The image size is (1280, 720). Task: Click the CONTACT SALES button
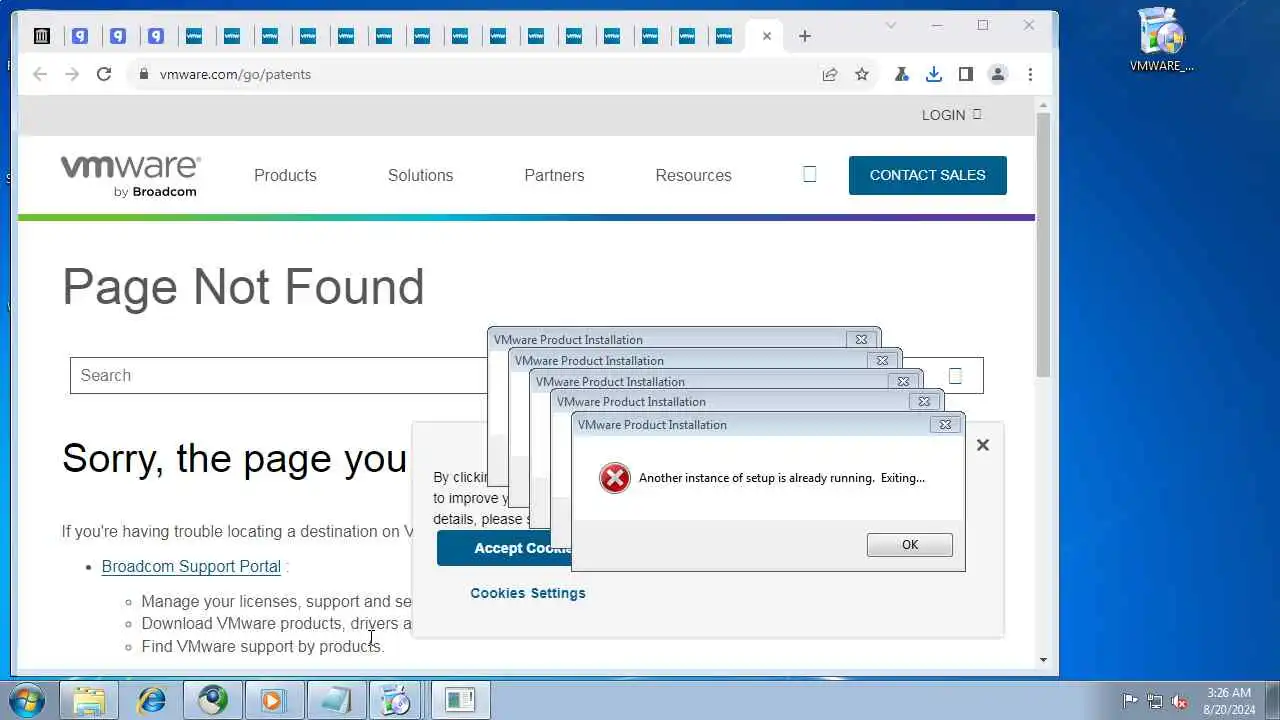coord(928,175)
